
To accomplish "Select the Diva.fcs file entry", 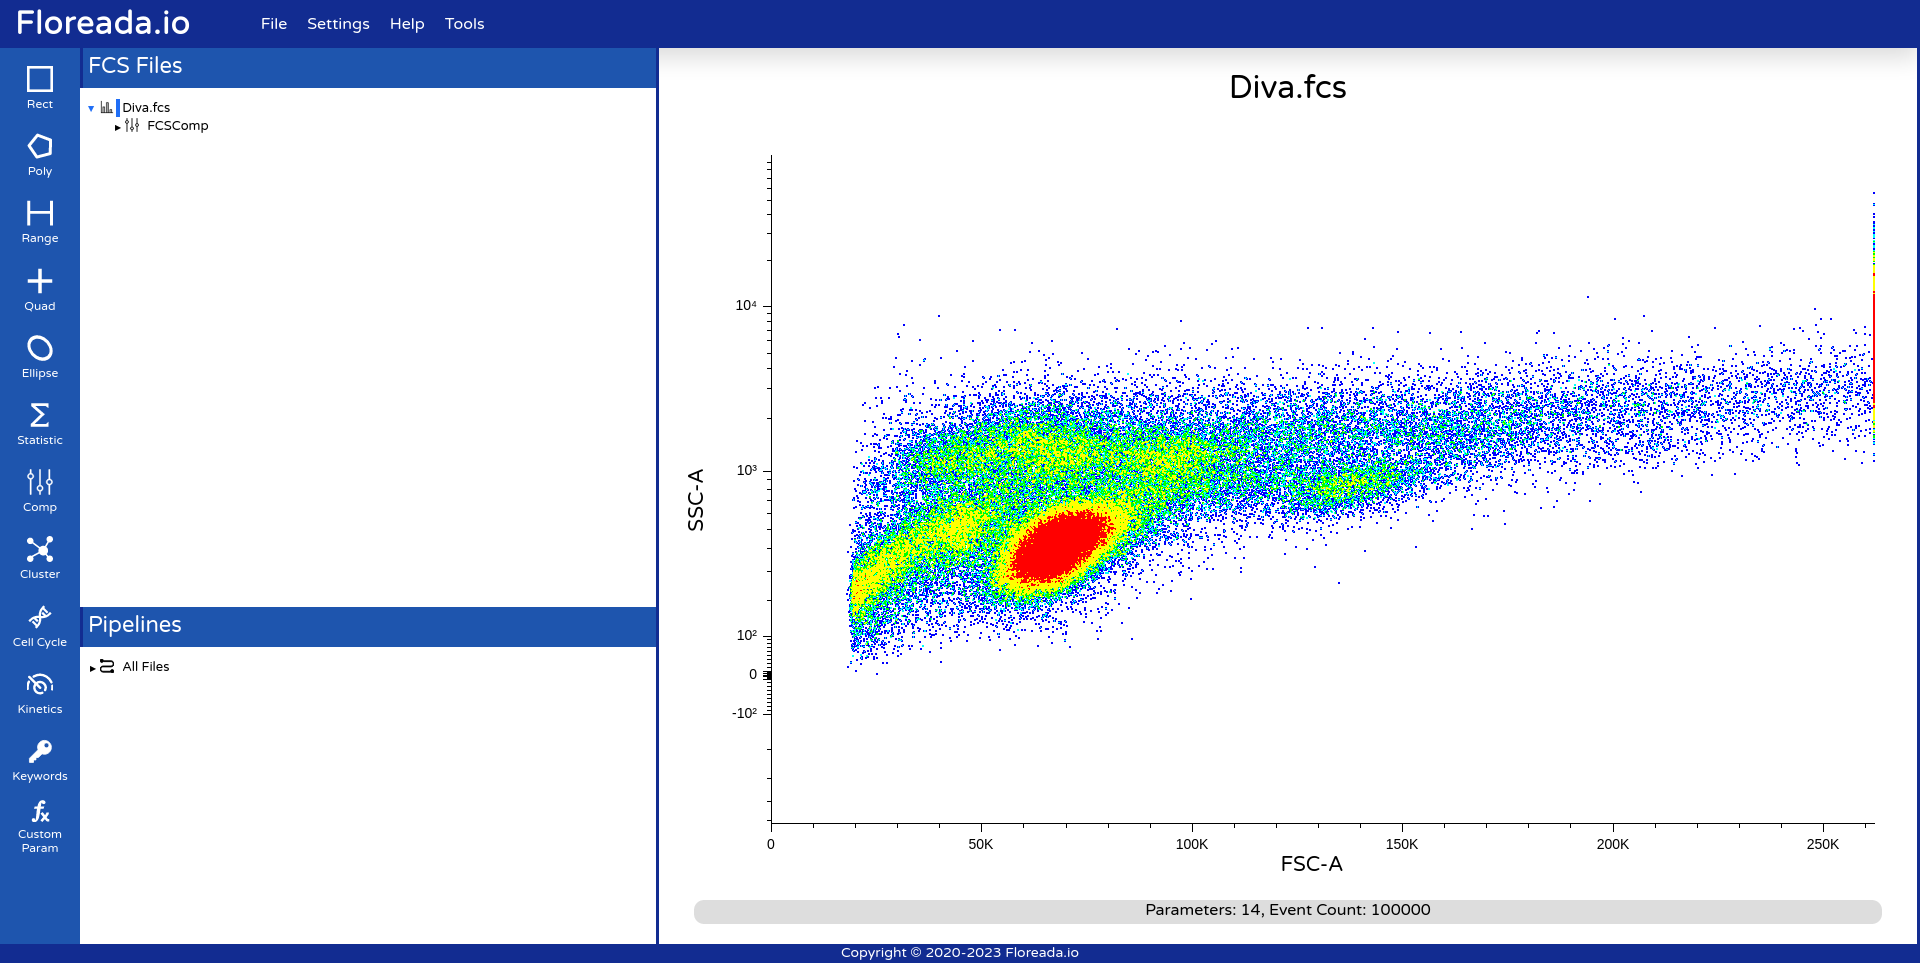I will [145, 107].
